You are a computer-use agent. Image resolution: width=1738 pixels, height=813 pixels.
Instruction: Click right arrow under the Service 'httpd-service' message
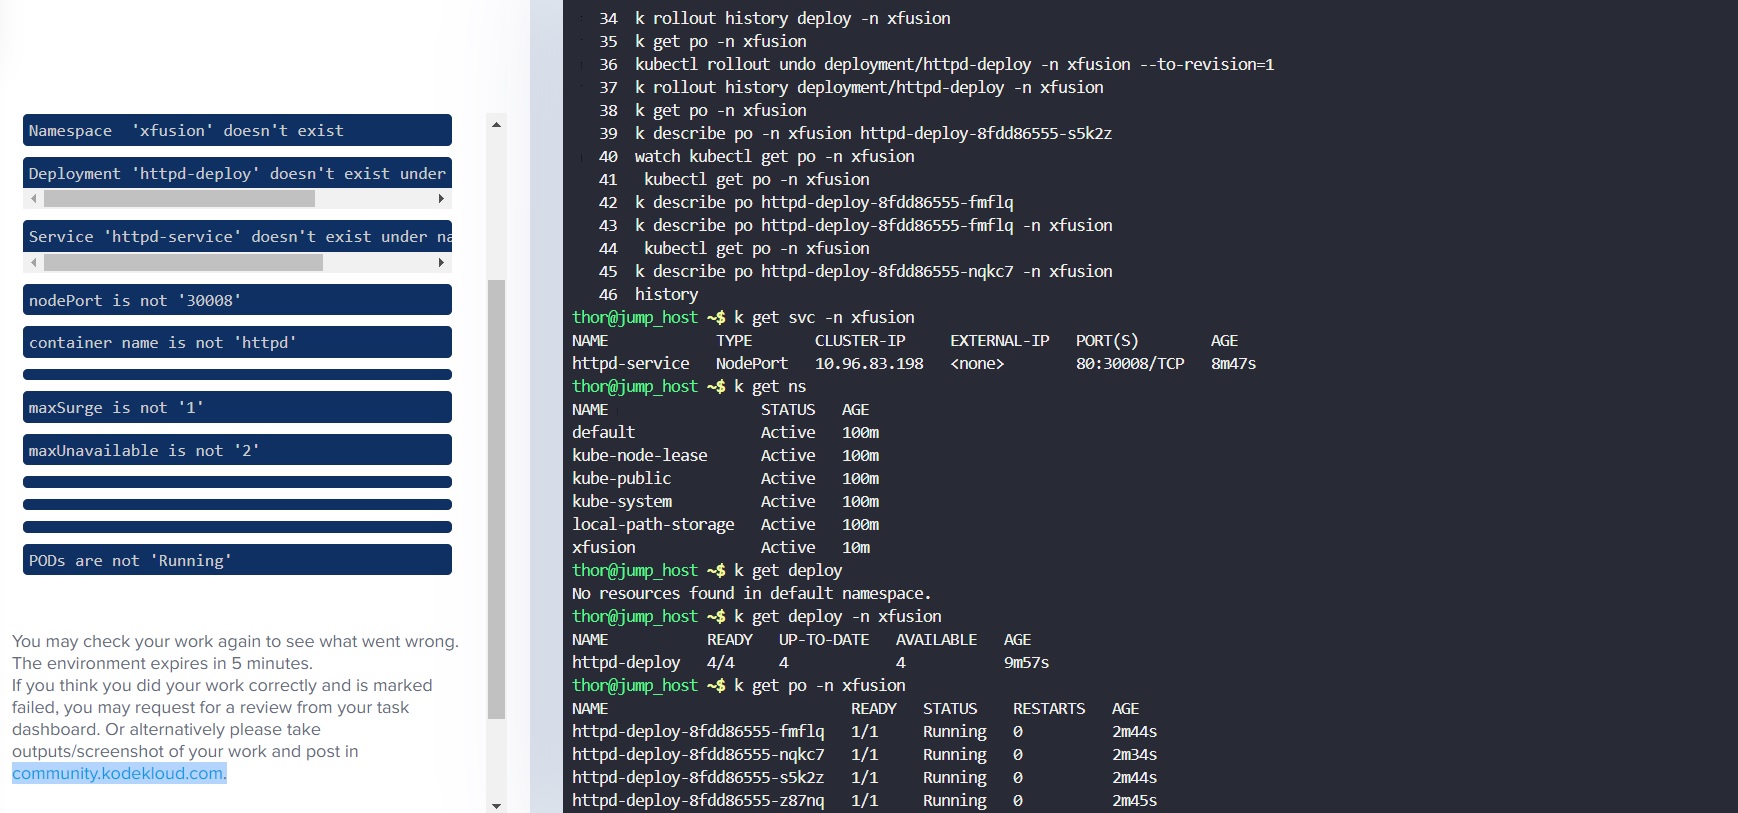tap(441, 263)
